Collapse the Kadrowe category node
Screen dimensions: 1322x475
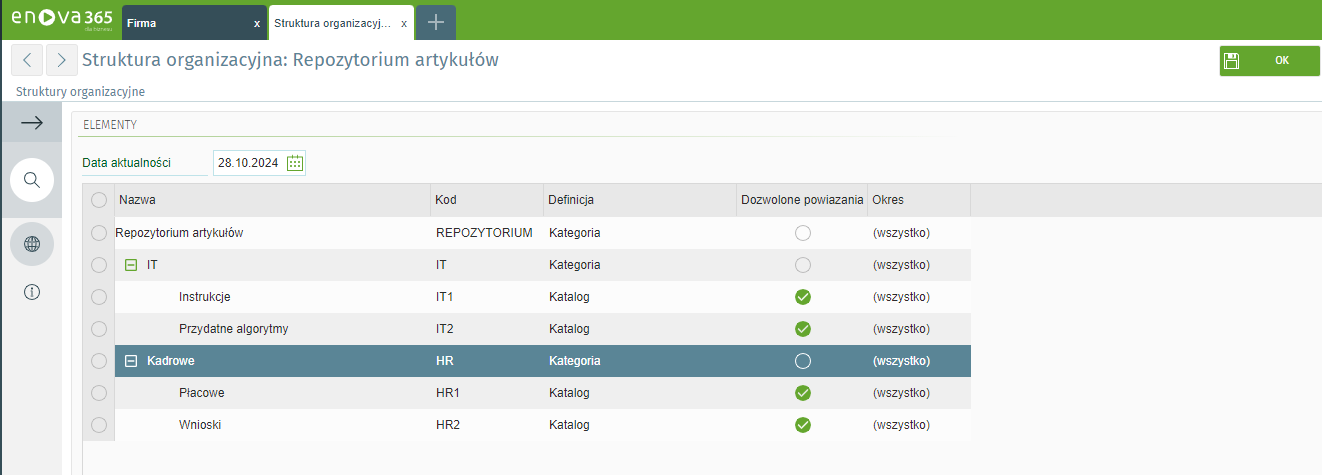pos(131,361)
